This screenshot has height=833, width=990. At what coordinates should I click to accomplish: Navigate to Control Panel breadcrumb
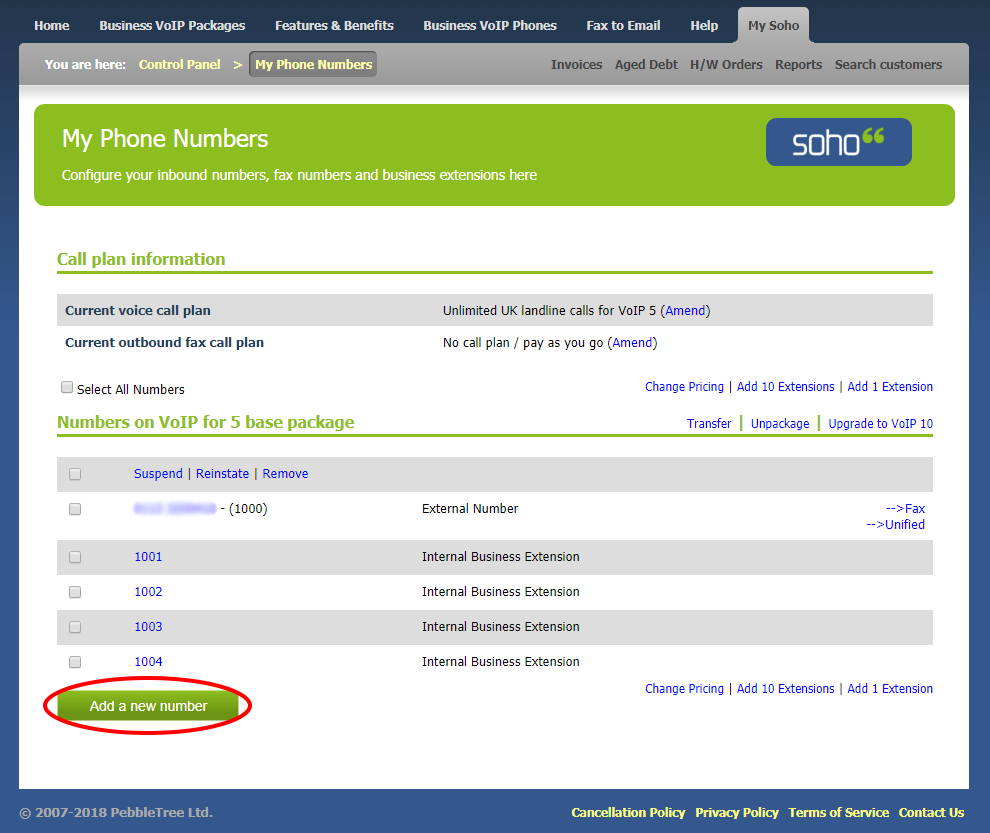coord(180,65)
